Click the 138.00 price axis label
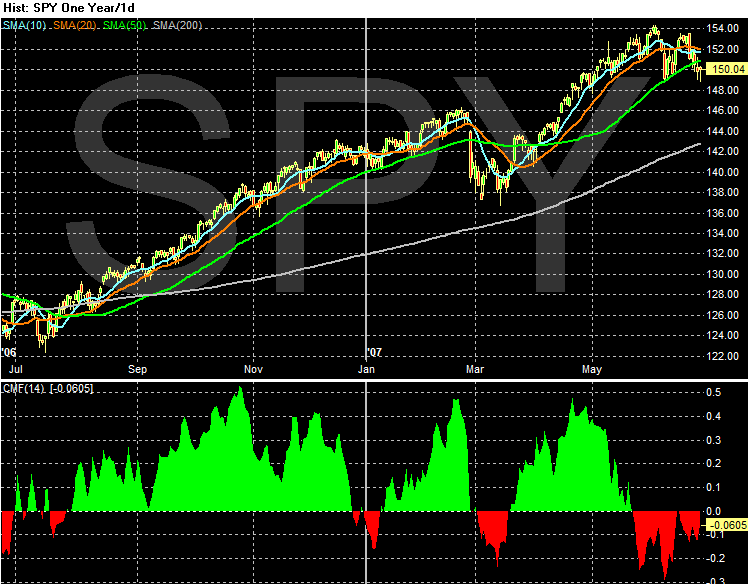749x587 pixels. click(x=725, y=192)
